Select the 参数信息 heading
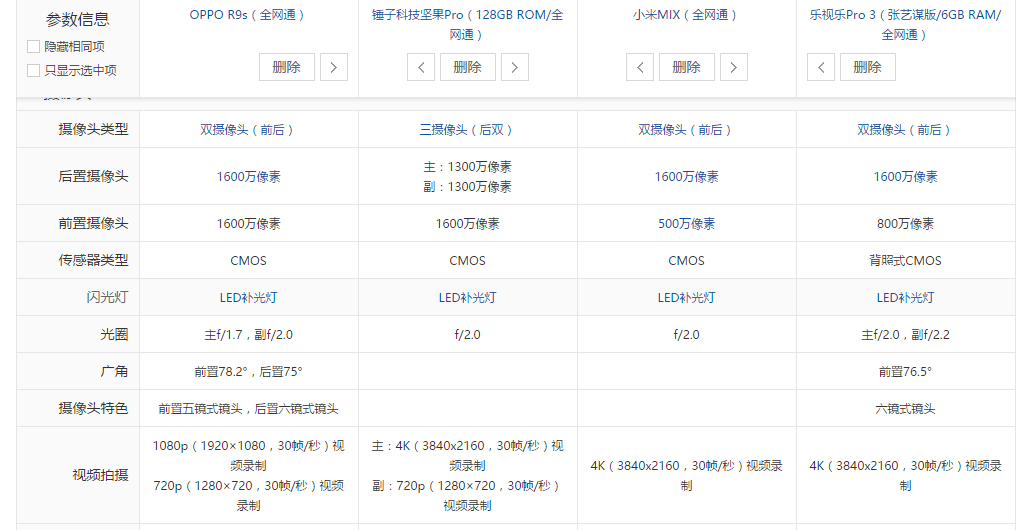Image resolution: width=1020 pixels, height=530 pixels. coord(77,20)
